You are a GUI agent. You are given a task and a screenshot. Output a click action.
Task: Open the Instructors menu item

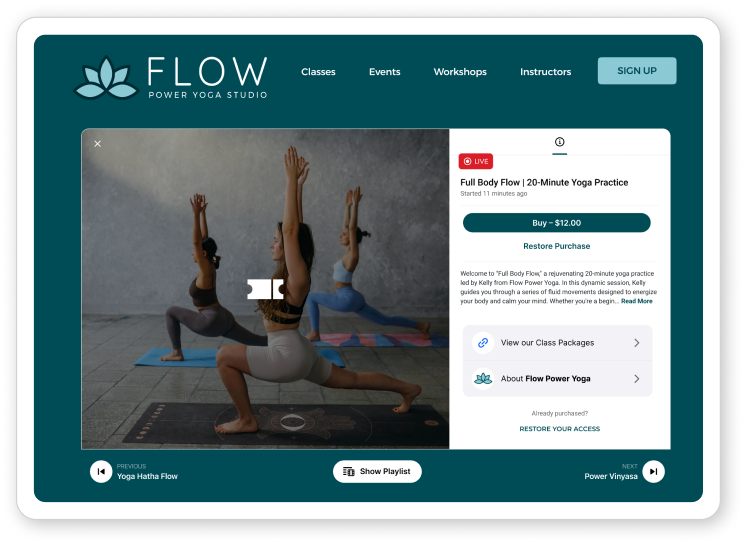tap(545, 72)
